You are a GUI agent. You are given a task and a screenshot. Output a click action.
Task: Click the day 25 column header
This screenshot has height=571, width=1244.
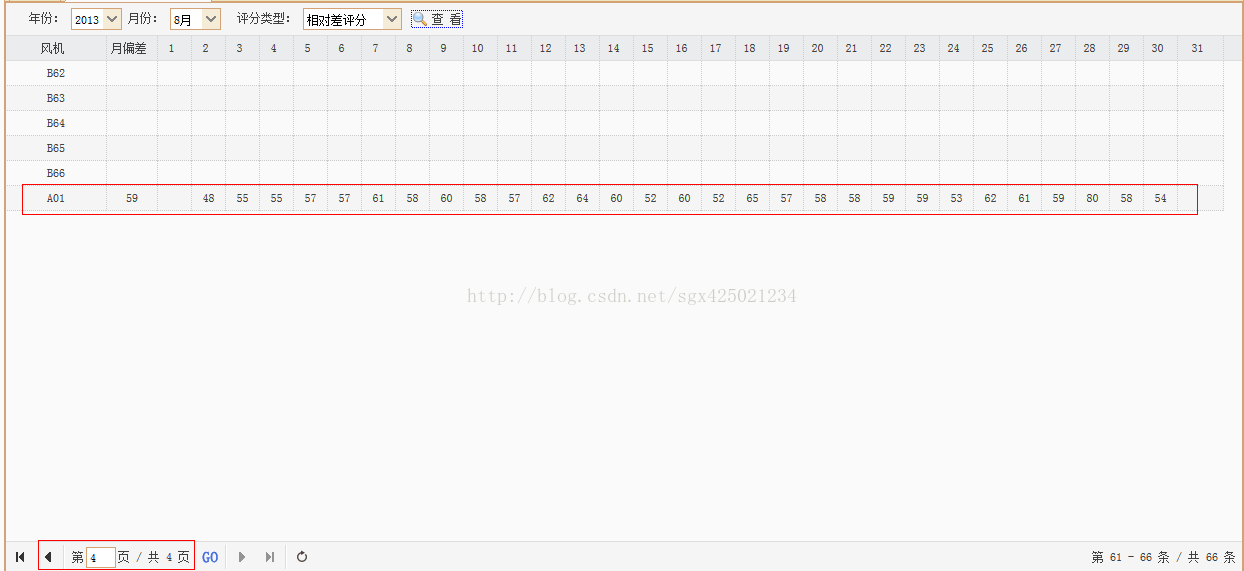click(988, 48)
